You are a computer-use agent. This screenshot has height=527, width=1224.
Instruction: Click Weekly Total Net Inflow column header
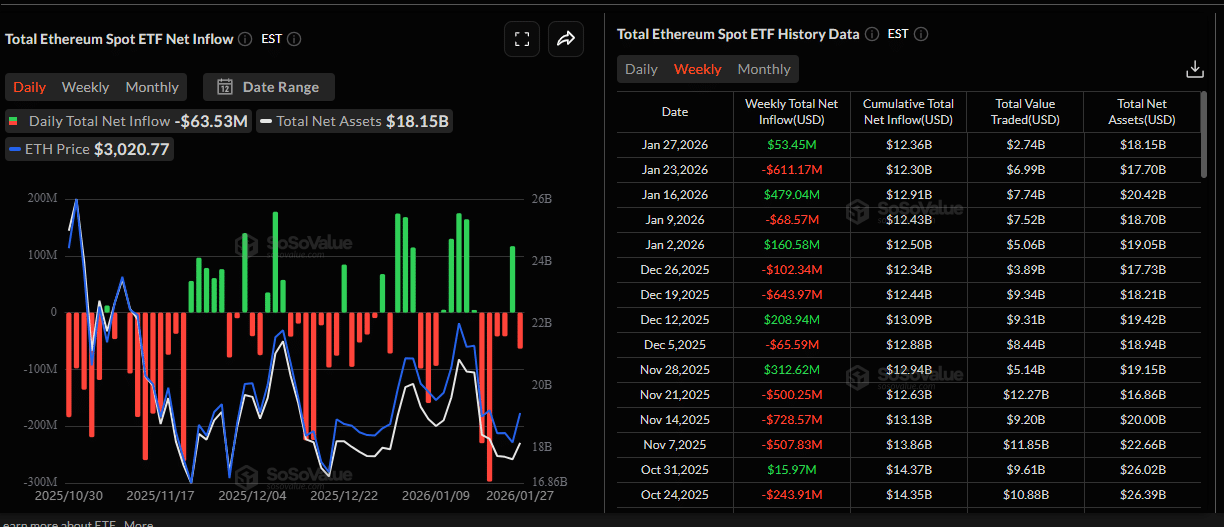792,111
